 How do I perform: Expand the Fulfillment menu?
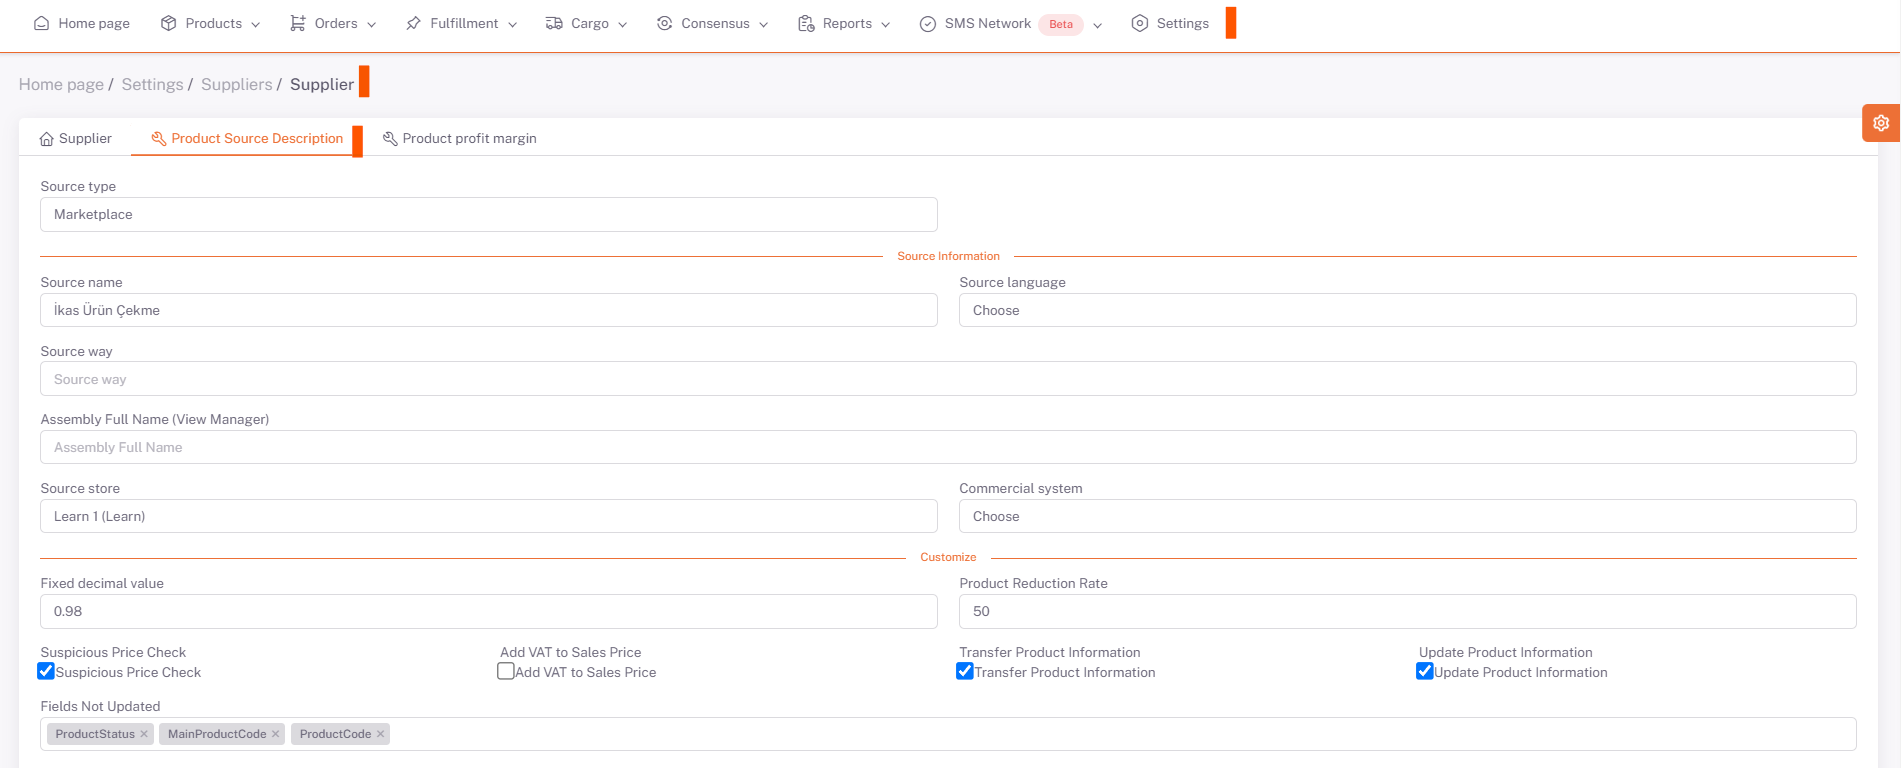(x=462, y=23)
